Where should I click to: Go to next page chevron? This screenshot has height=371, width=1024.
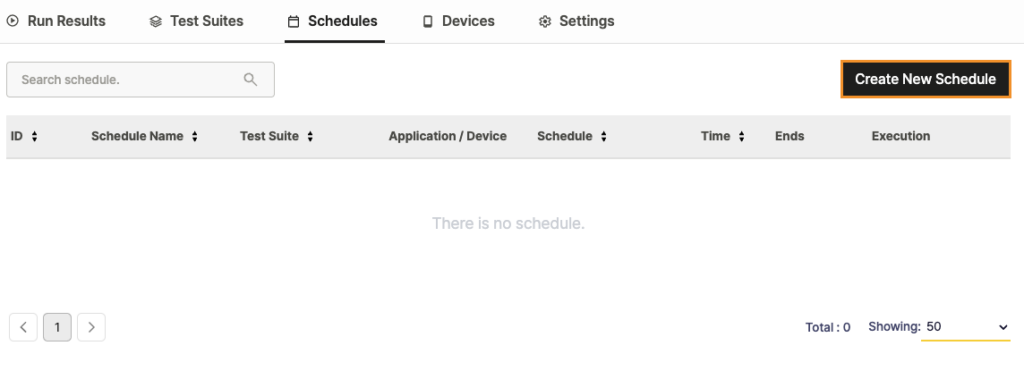click(x=91, y=327)
